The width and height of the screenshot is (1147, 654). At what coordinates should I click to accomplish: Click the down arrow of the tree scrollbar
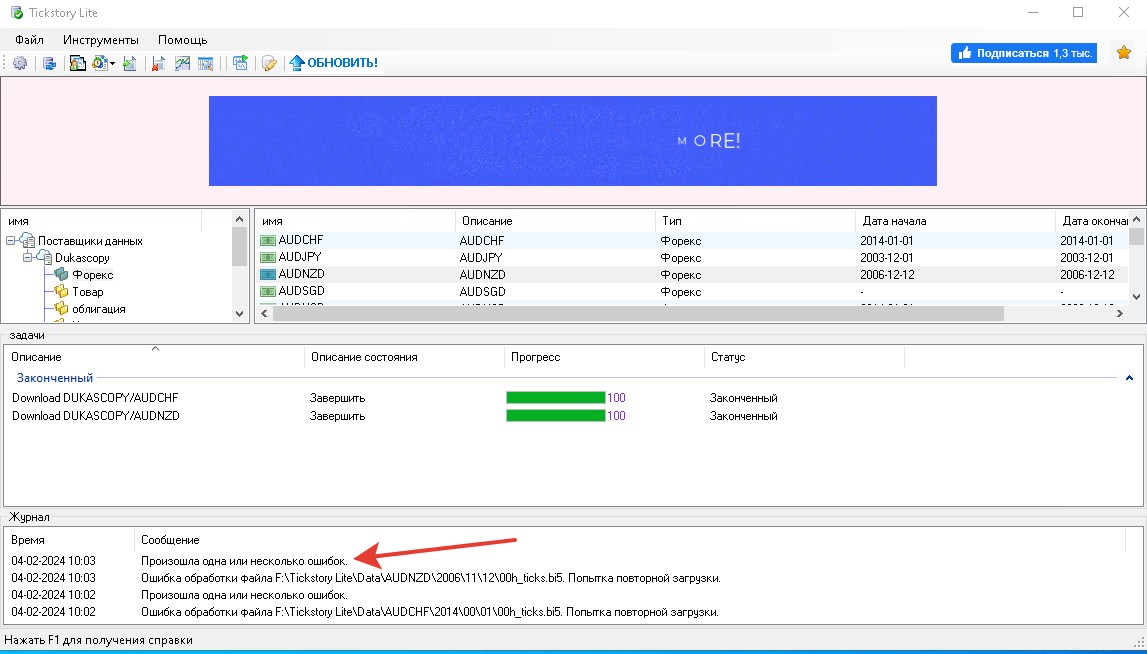239,314
